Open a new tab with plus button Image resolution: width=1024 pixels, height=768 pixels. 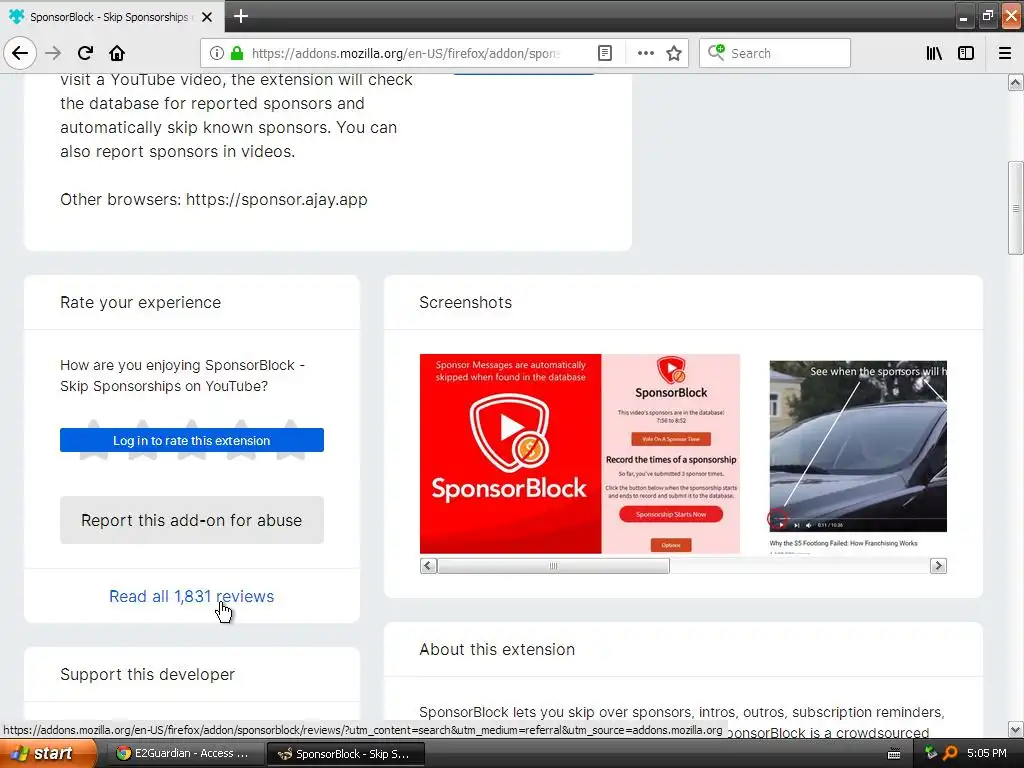pos(241,16)
